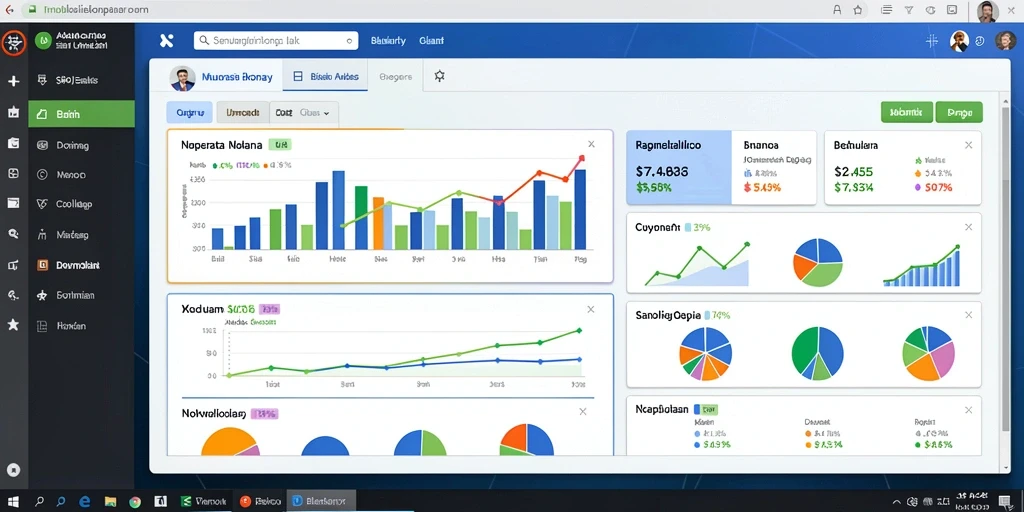Image resolution: width=1024 pixels, height=512 pixels.
Task: Open the Chrome icon in taskbar
Action: [x=135, y=502]
